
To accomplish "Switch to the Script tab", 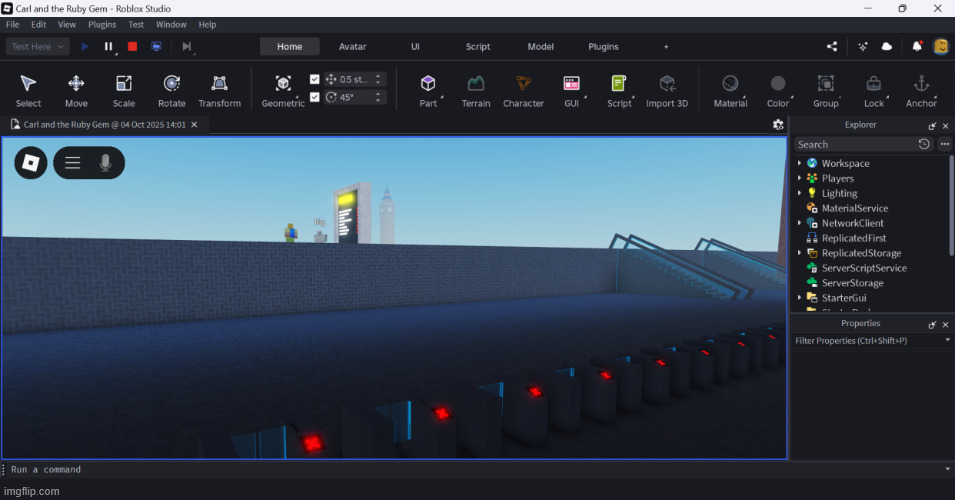I will pyautogui.click(x=478, y=46).
